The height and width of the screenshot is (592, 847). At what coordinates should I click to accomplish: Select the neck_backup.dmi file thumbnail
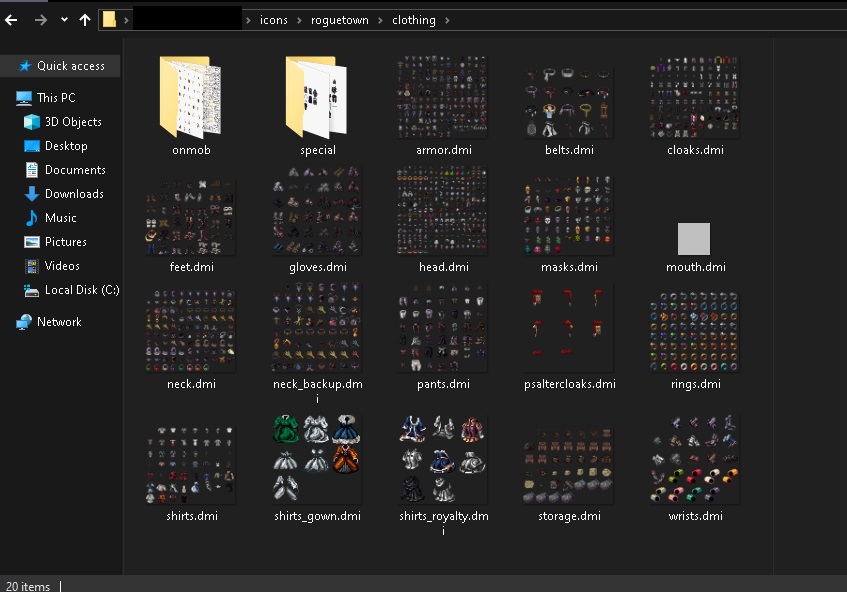pyautogui.click(x=317, y=327)
